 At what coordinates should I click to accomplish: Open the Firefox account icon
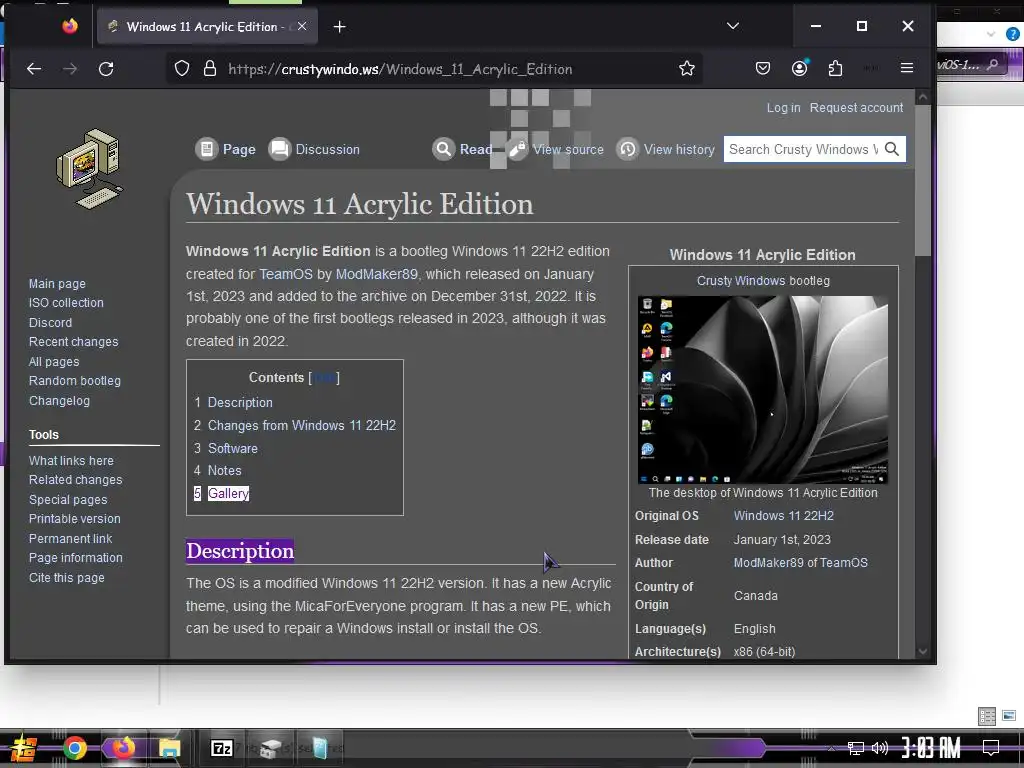pyautogui.click(x=799, y=68)
